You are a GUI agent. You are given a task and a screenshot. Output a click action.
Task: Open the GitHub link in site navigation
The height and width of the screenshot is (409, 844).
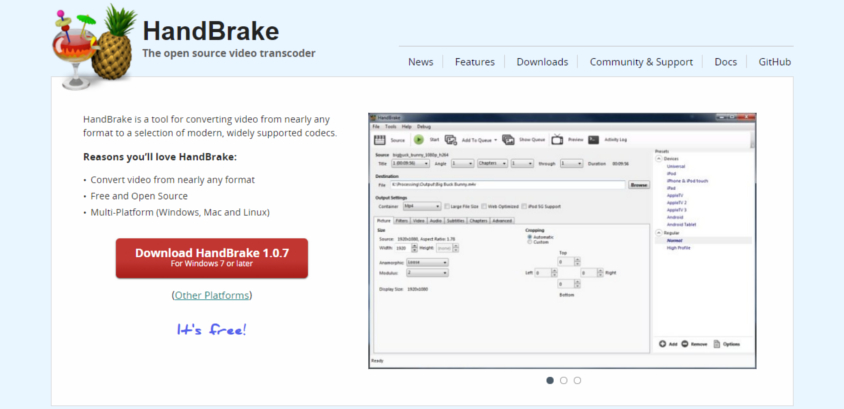[x=775, y=62]
